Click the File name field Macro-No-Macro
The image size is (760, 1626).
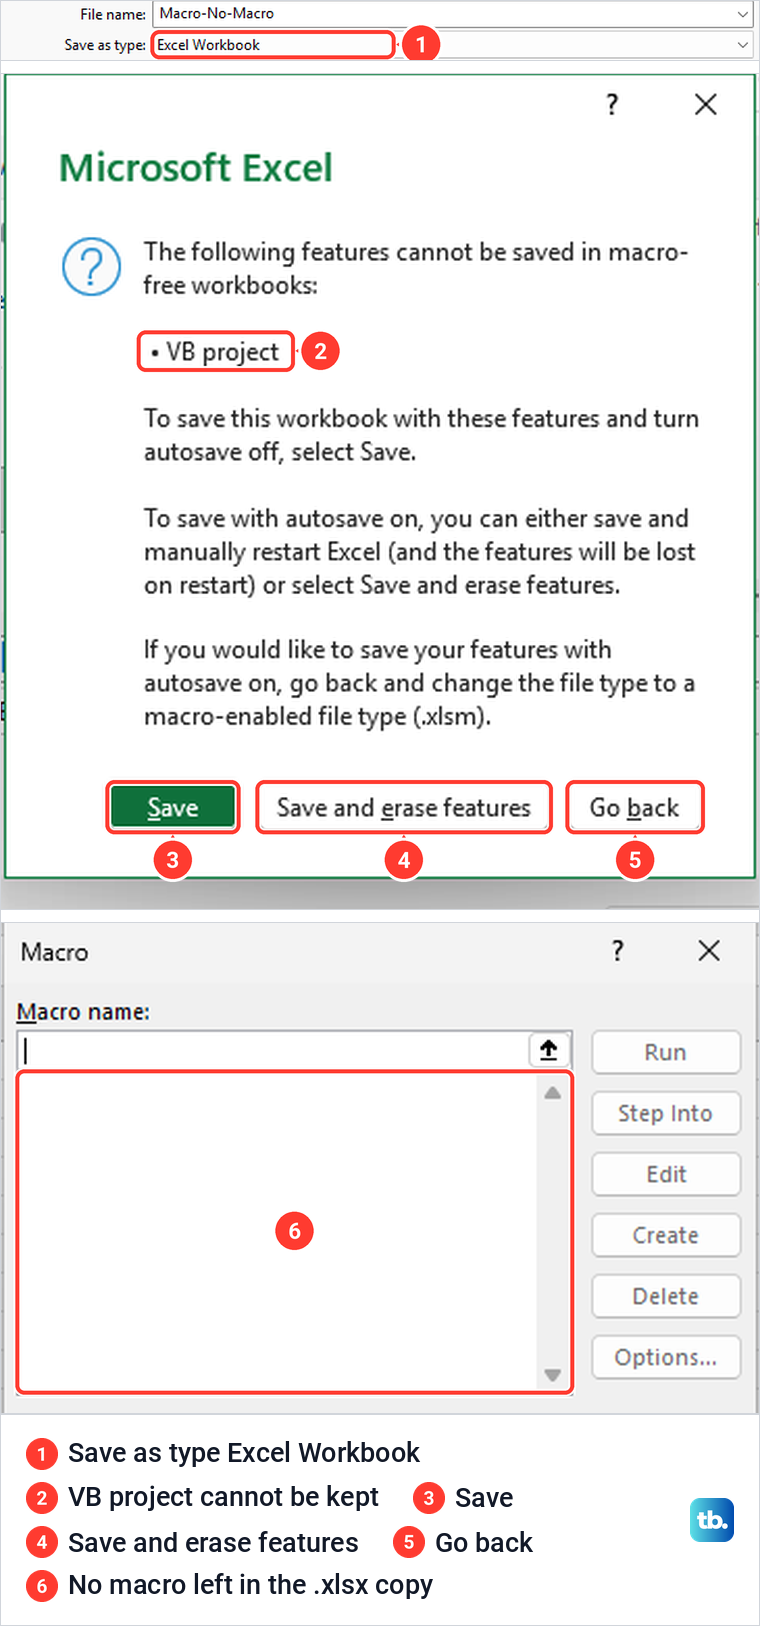pos(452,14)
